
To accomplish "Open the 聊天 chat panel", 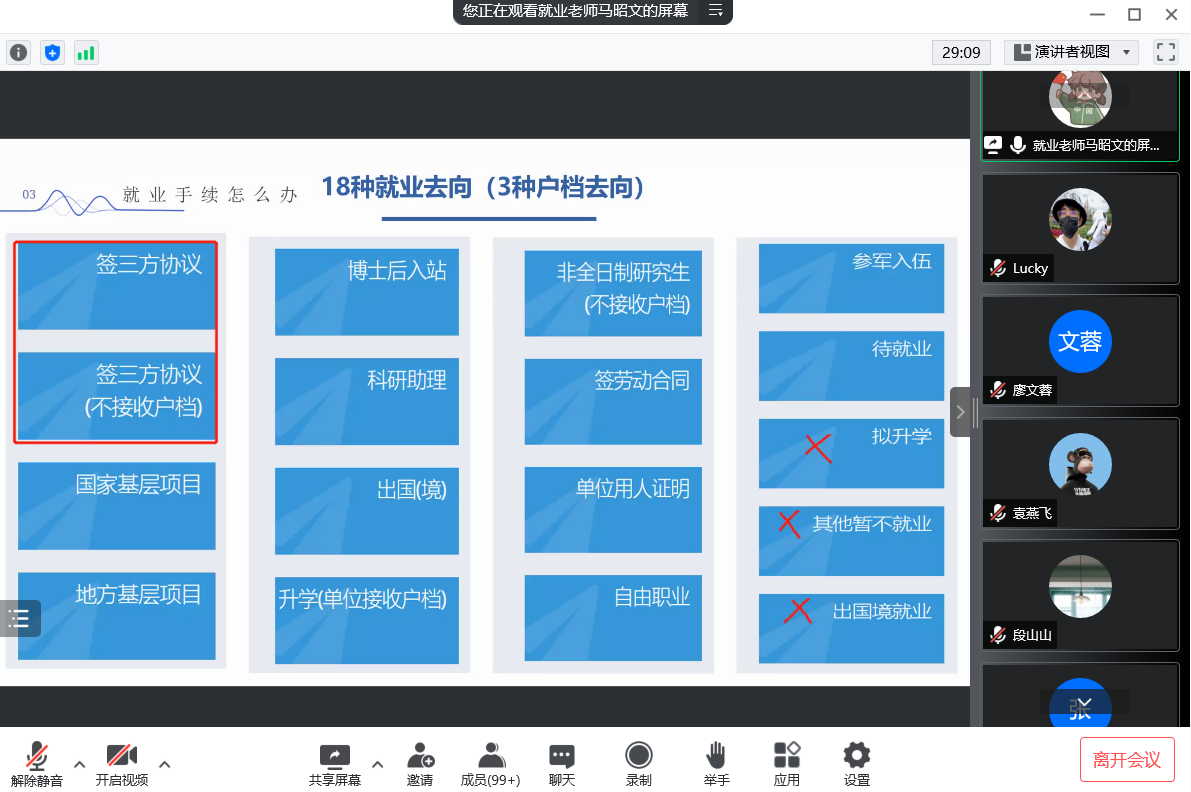I will (562, 764).
